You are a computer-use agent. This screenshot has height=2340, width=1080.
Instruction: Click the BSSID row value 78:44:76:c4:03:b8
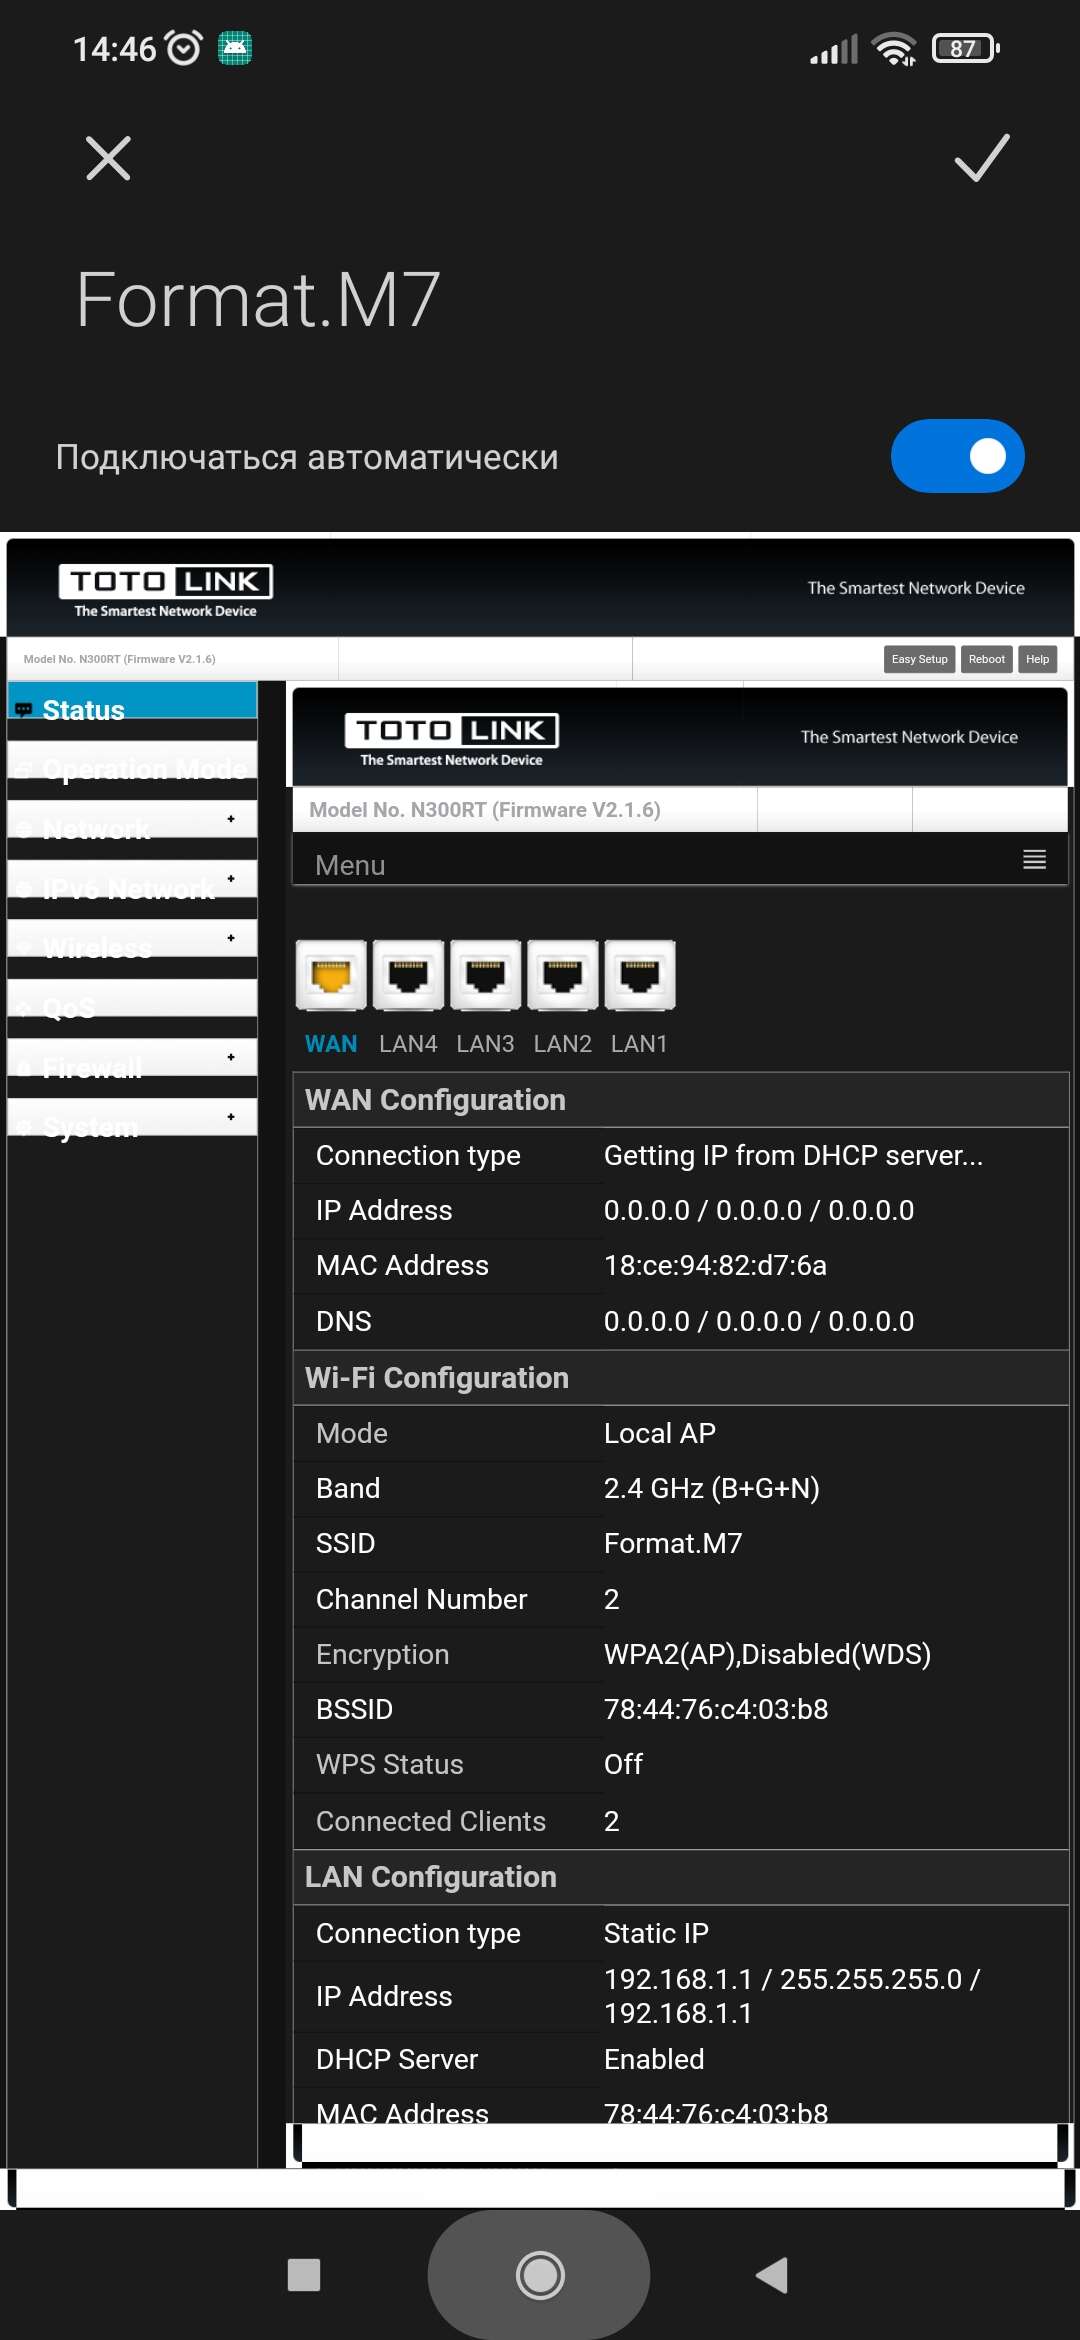tap(716, 1709)
